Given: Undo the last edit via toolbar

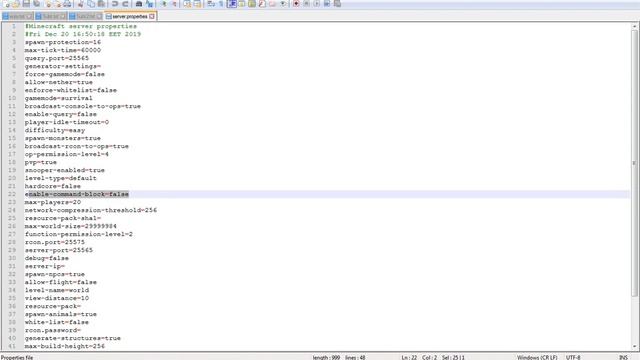Looking at the screenshot, I should click(115, 4).
